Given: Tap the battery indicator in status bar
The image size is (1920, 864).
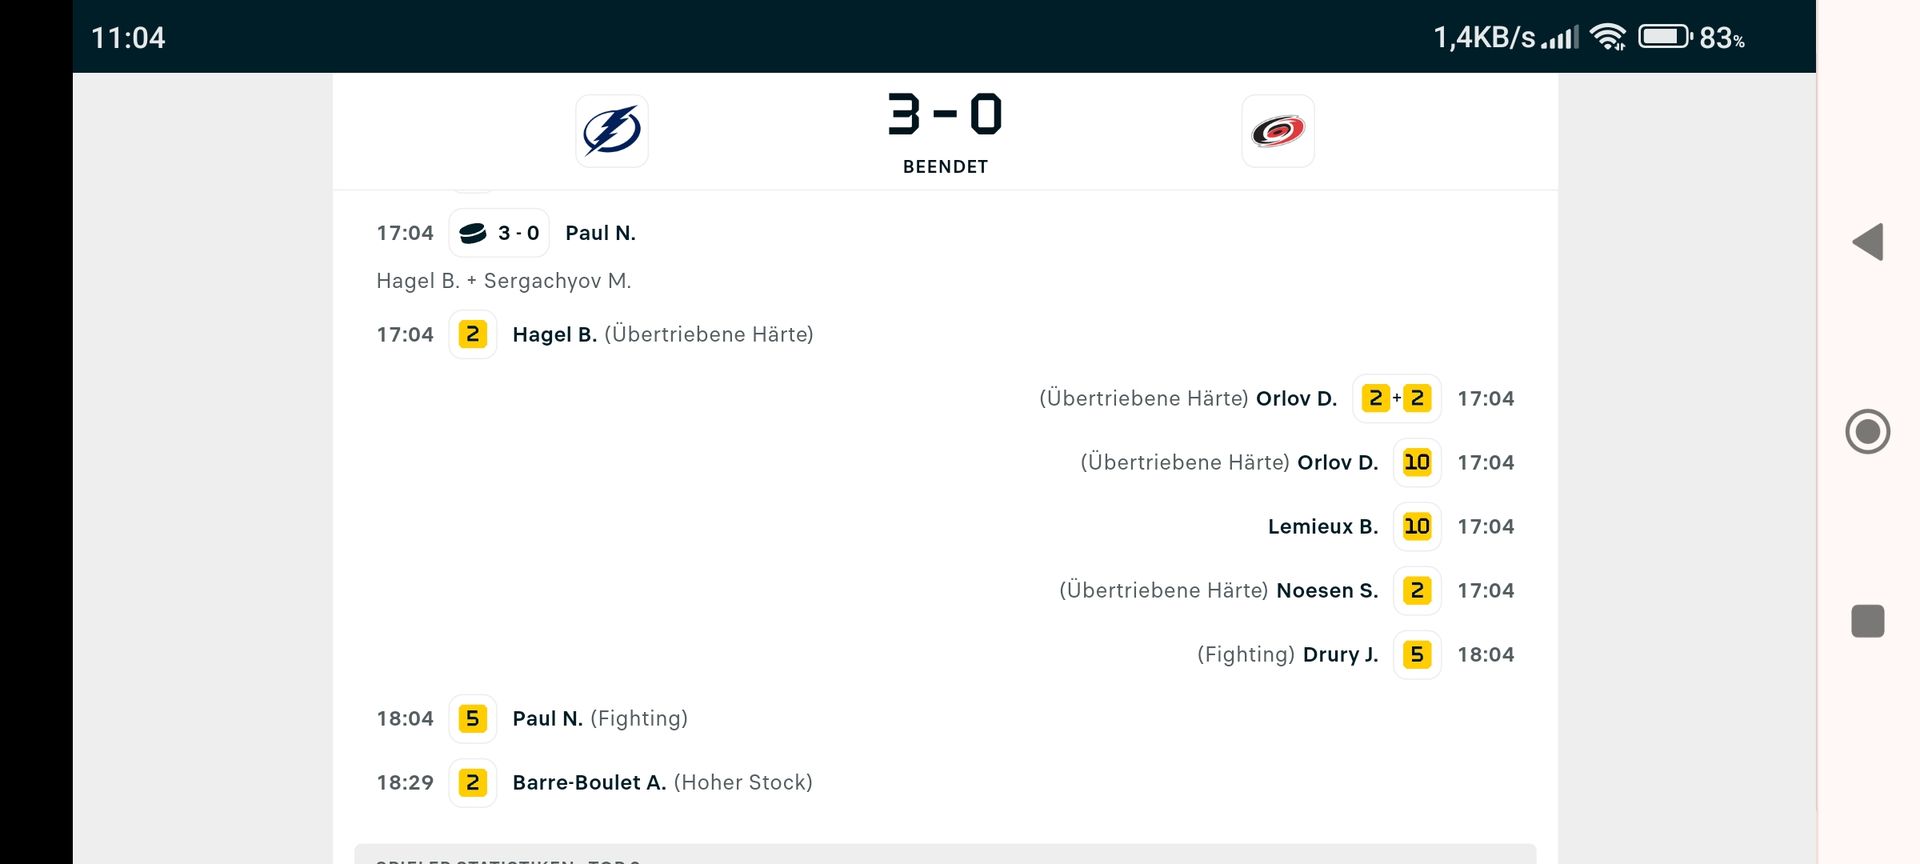Looking at the screenshot, I should pyautogui.click(x=1665, y=38).
